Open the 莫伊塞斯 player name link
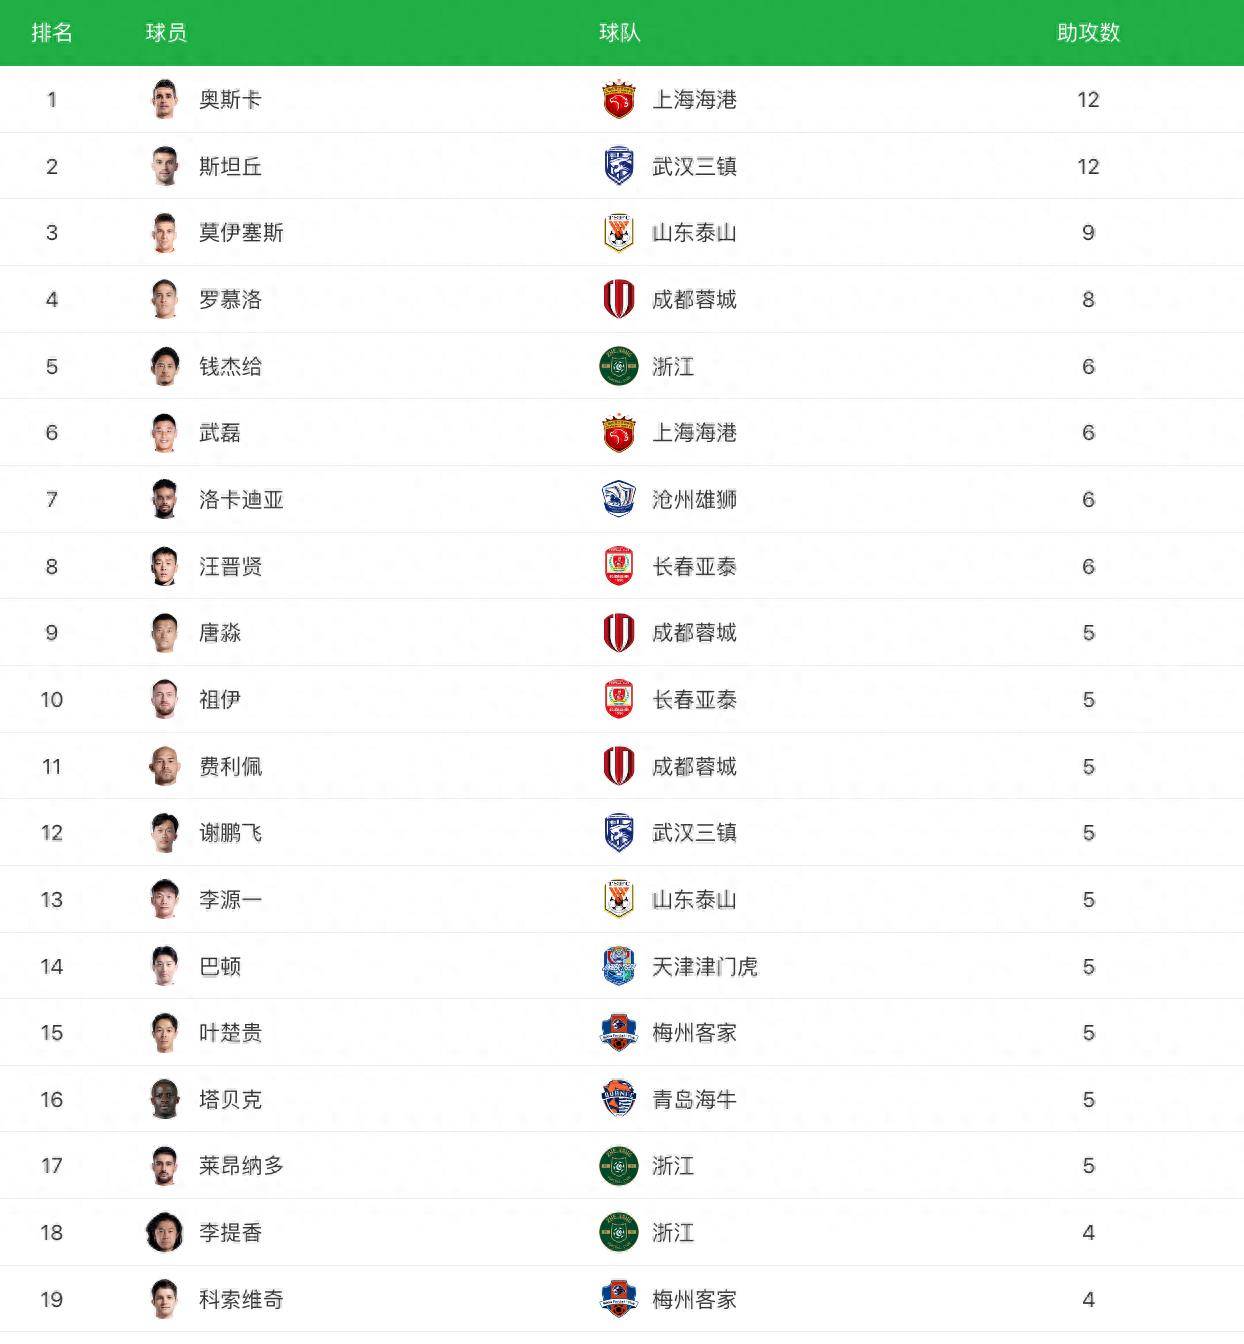This screenshot has width=1244, height=1344. (x=241, y=233)
